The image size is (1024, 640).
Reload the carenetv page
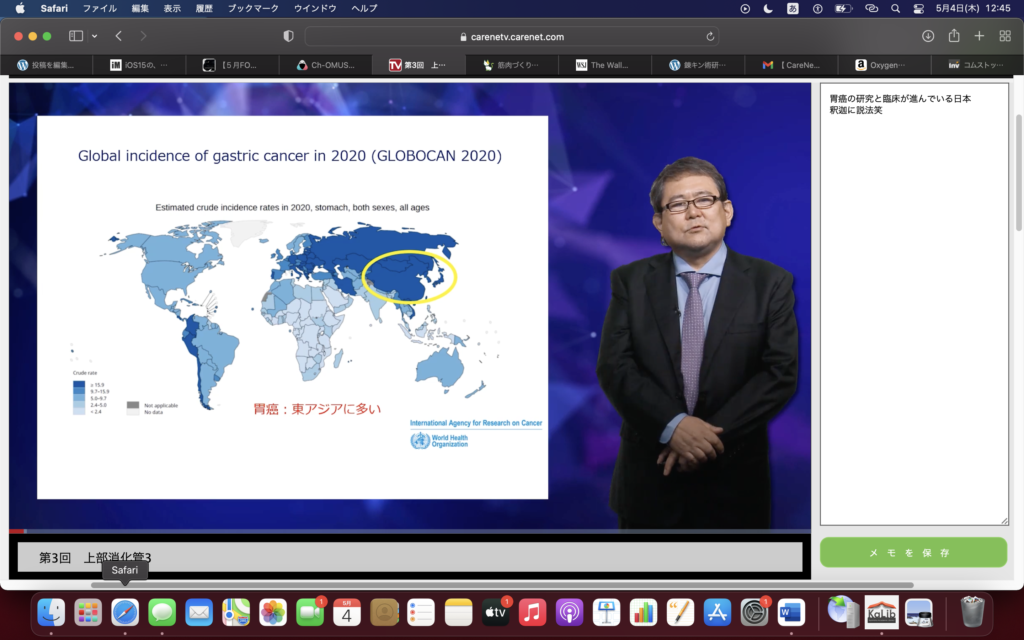[710, 36]
